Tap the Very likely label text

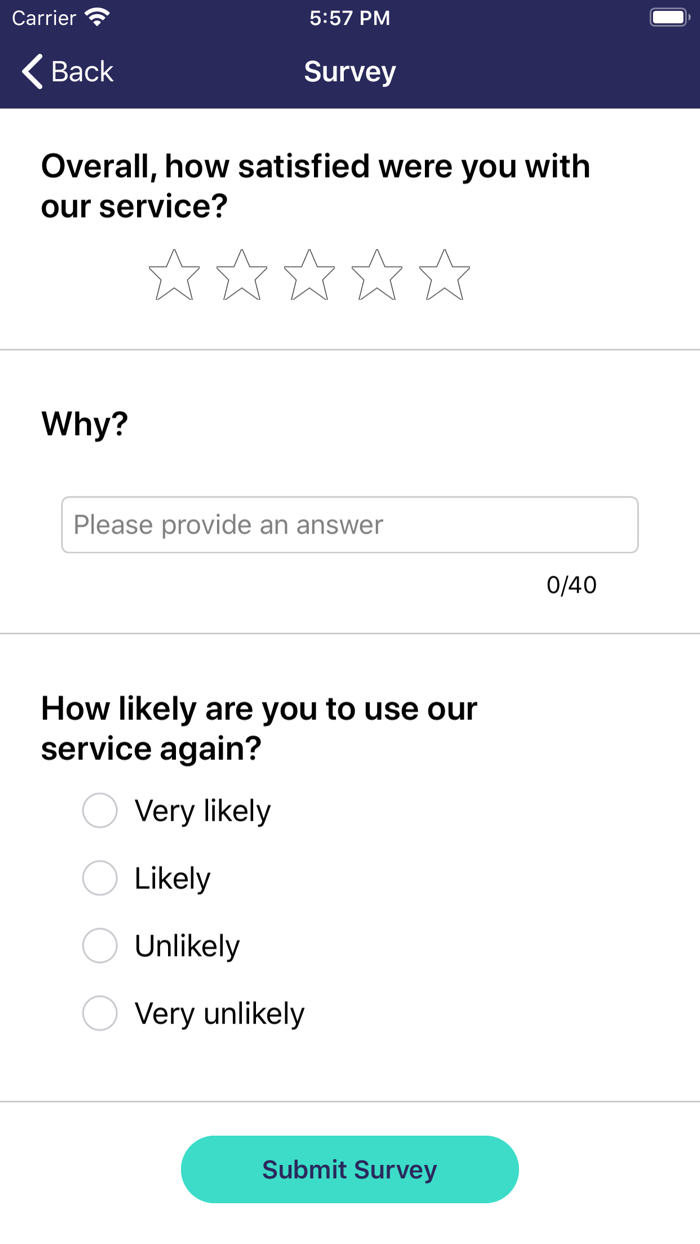[202, 811]
